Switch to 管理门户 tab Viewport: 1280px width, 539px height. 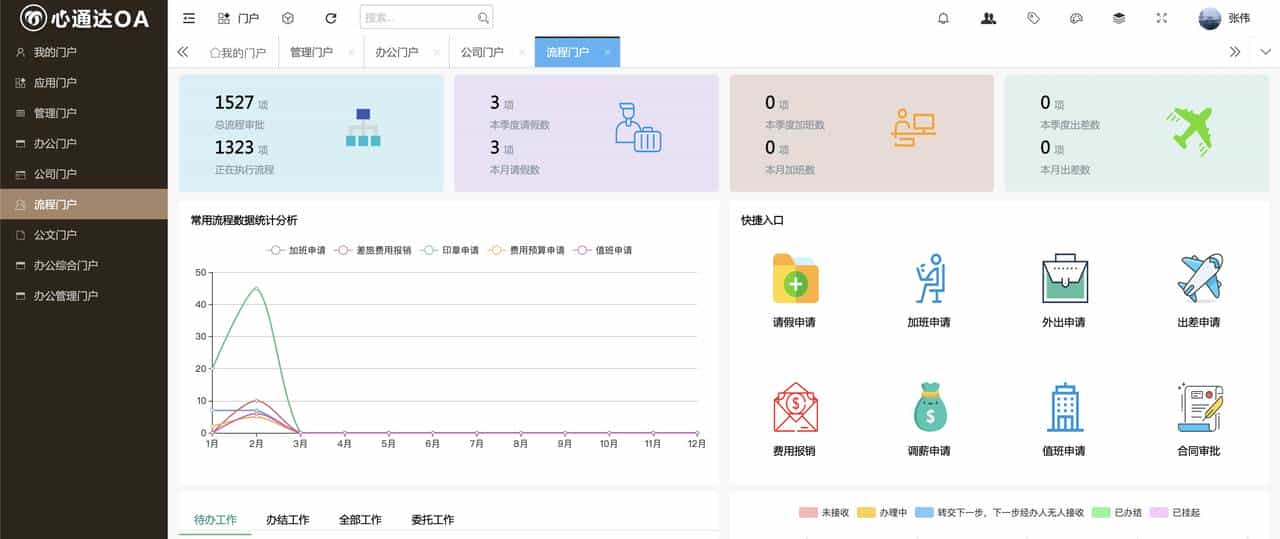click(x=311, y=52)
